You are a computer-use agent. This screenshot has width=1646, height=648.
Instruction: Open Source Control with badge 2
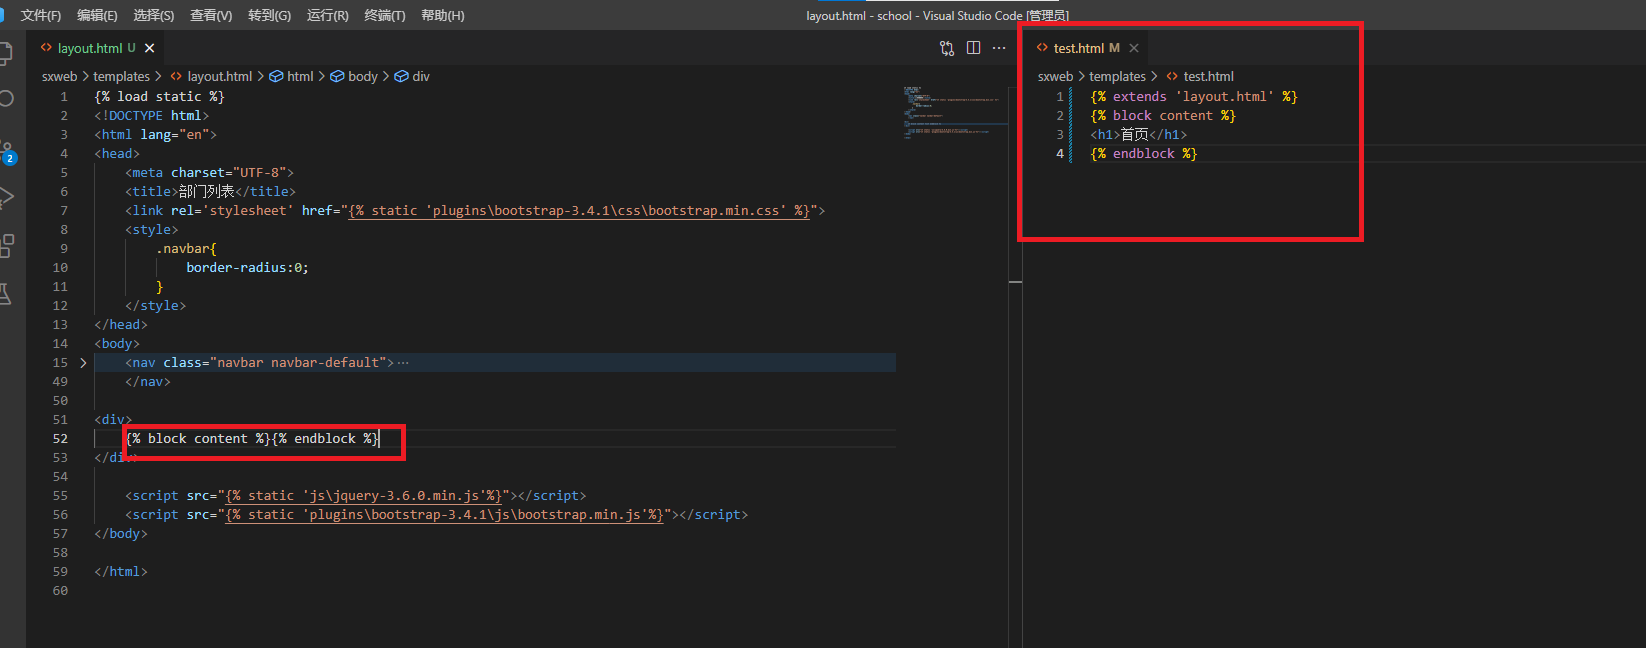pyautogui.click(x=7, y=150)
